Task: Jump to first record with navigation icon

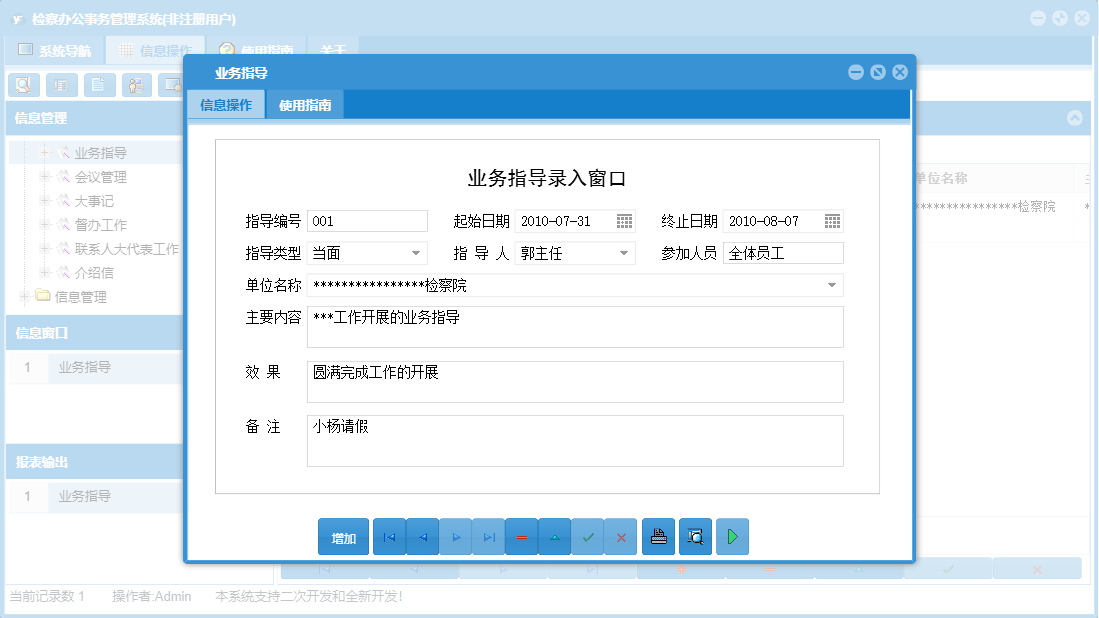Action: [389, 537]
